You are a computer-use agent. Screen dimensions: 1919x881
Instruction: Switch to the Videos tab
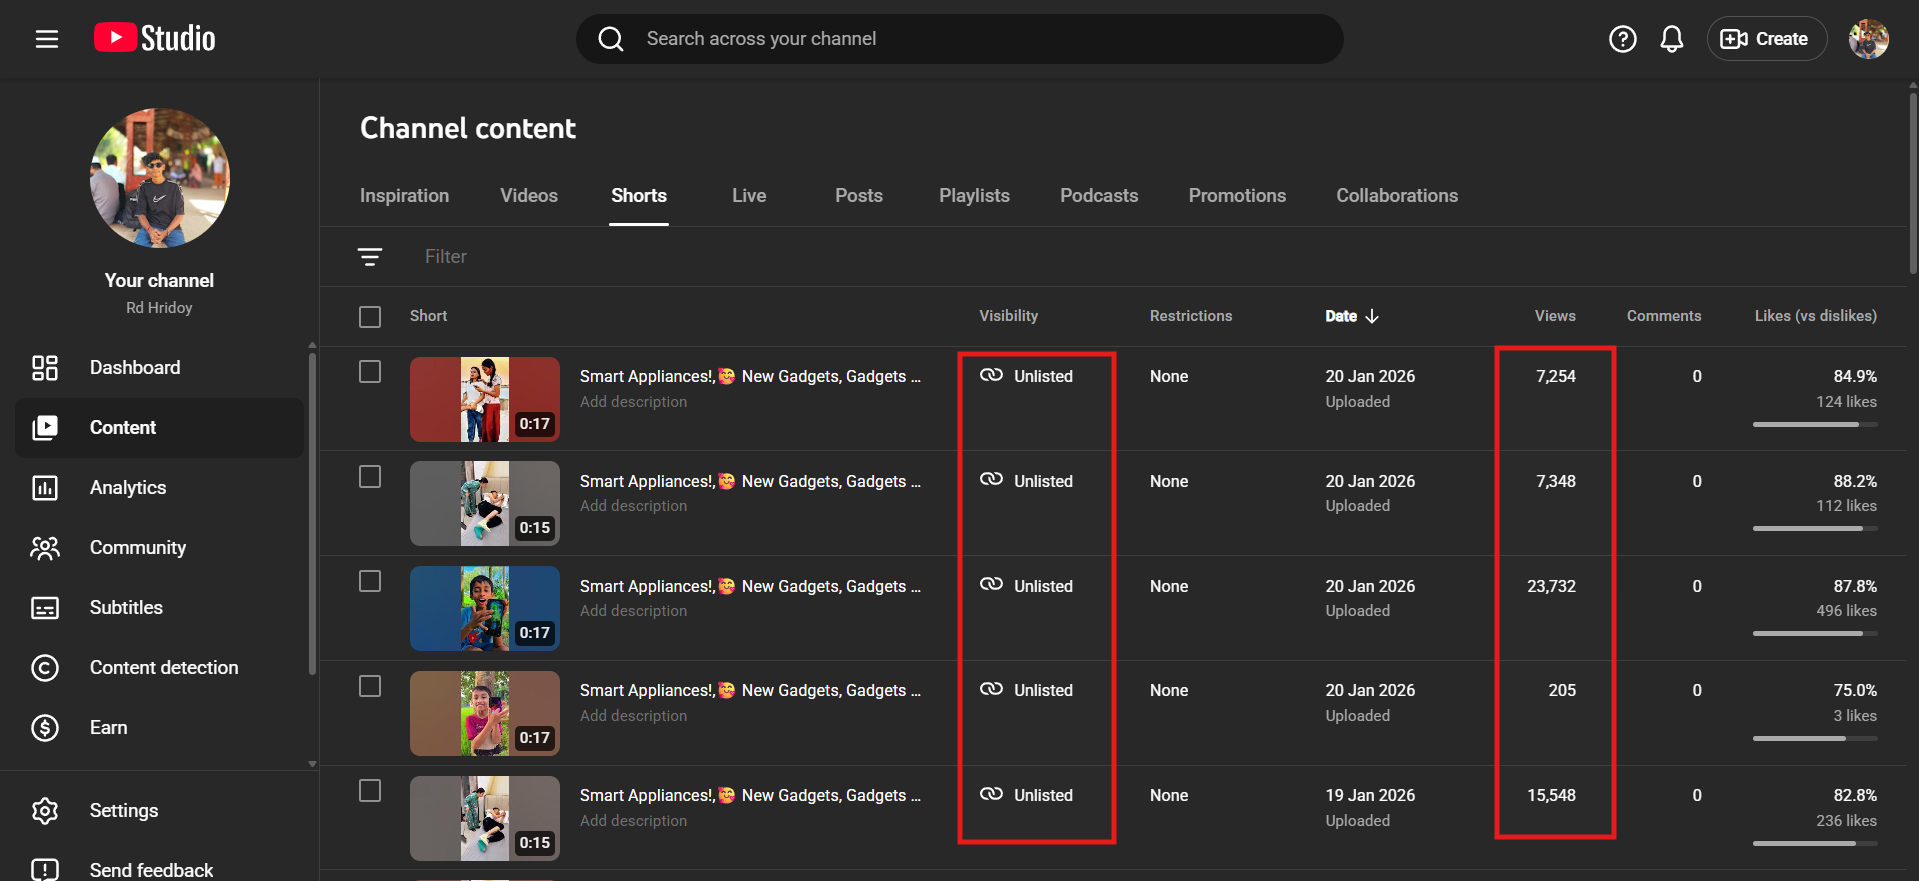(x=529, y=196)
